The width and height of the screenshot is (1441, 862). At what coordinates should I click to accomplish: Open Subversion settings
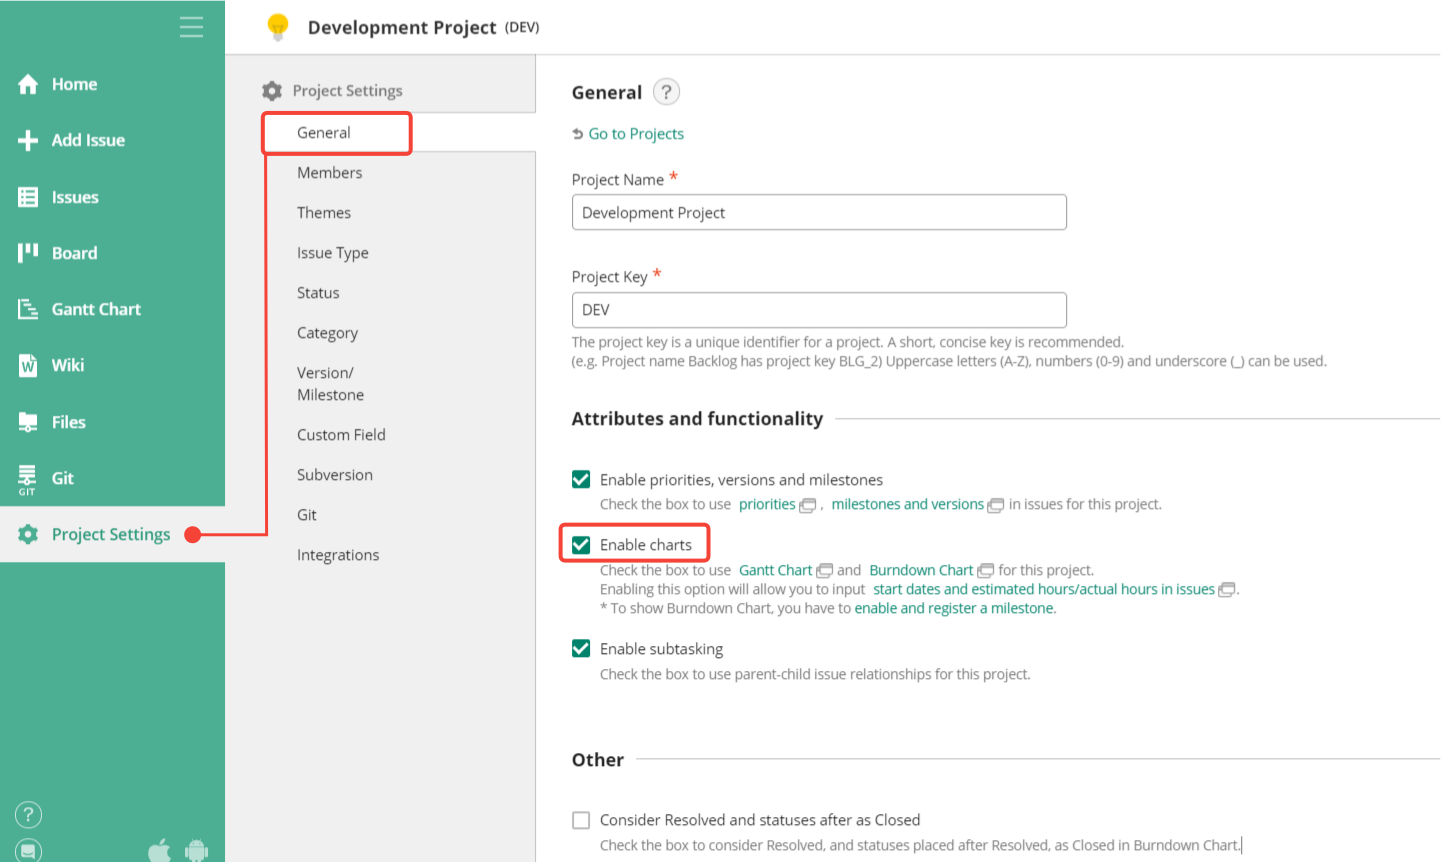click(x=335, y=475)
